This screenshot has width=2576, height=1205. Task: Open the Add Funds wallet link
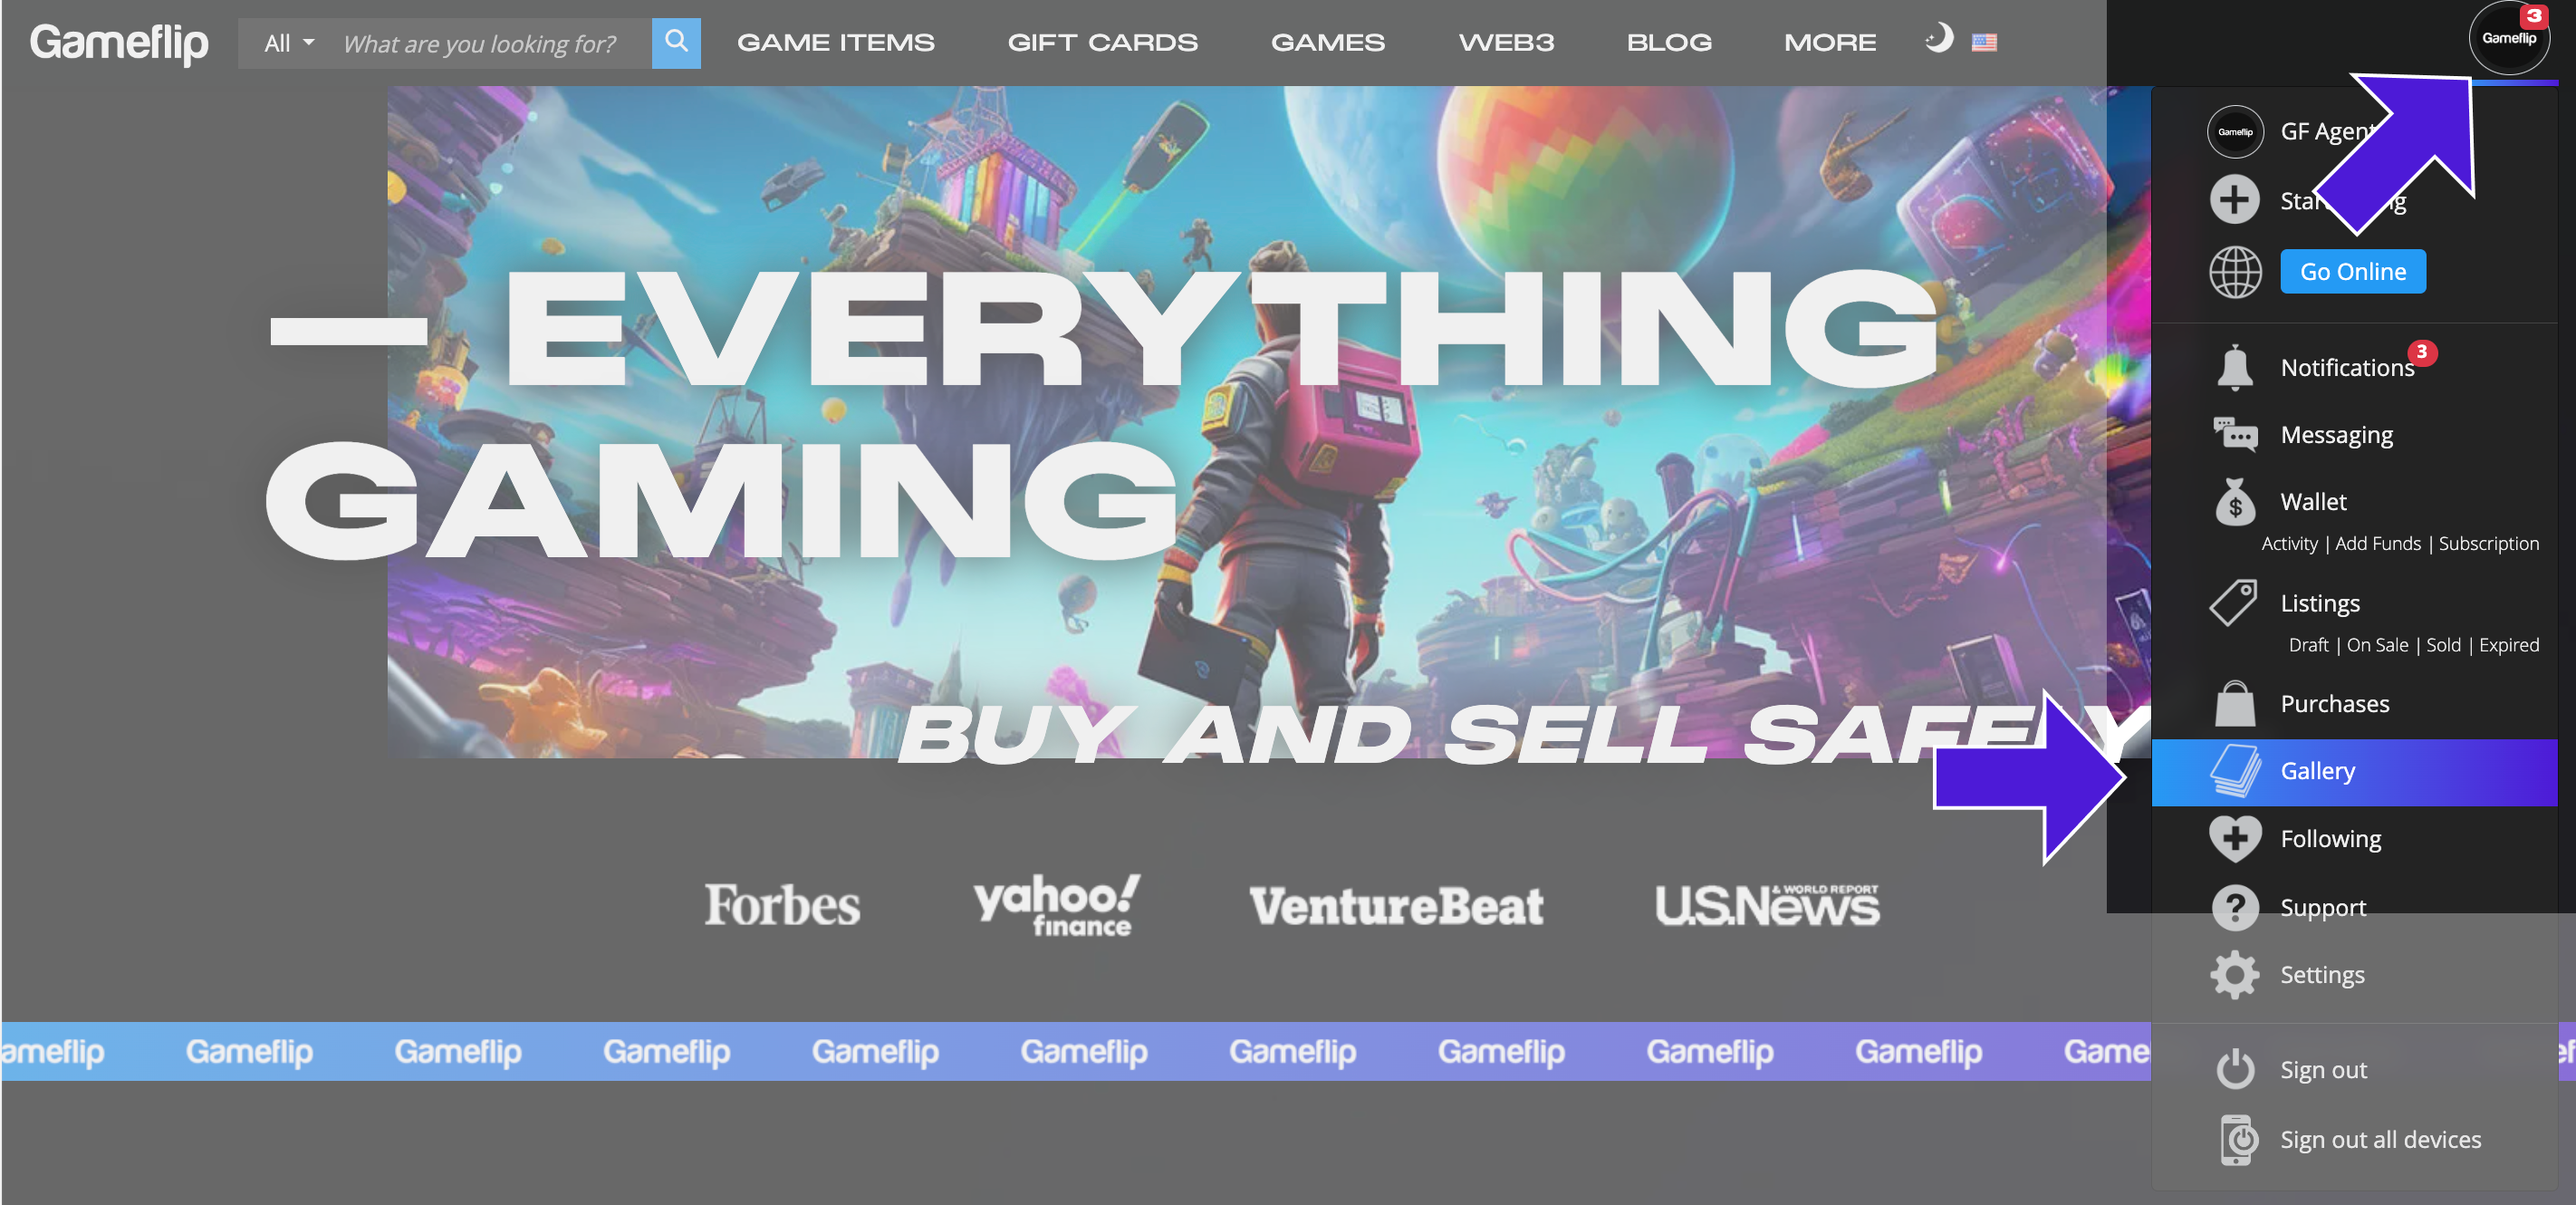(x=2377, y=543)
